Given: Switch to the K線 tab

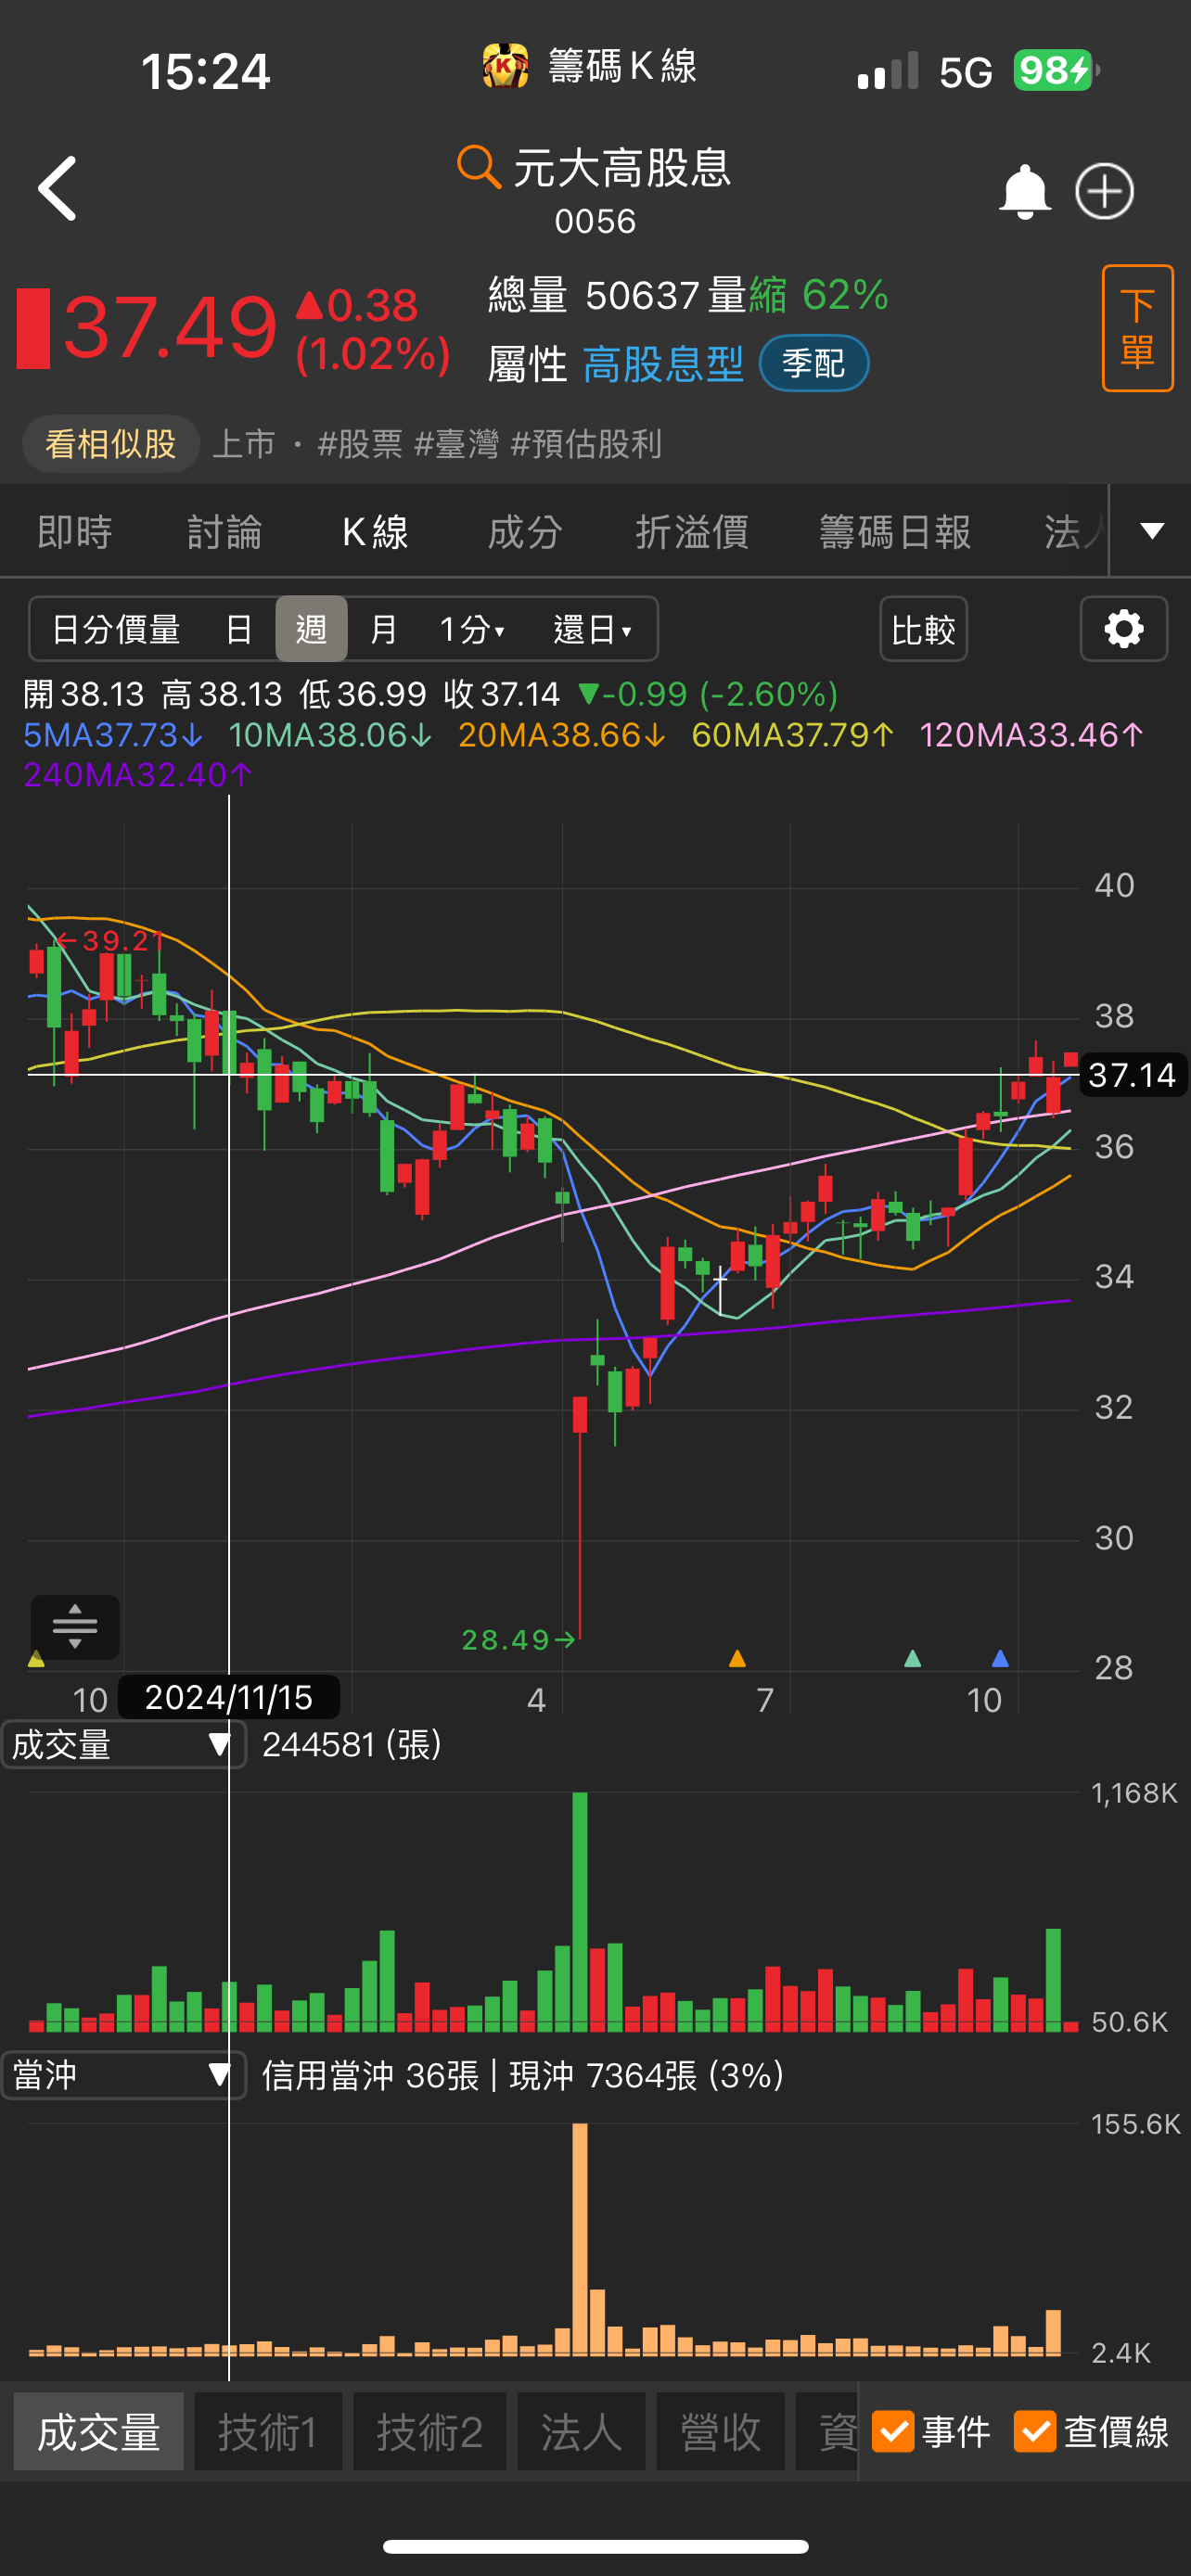Looking at the screenshot, I should tap(375, 532).
